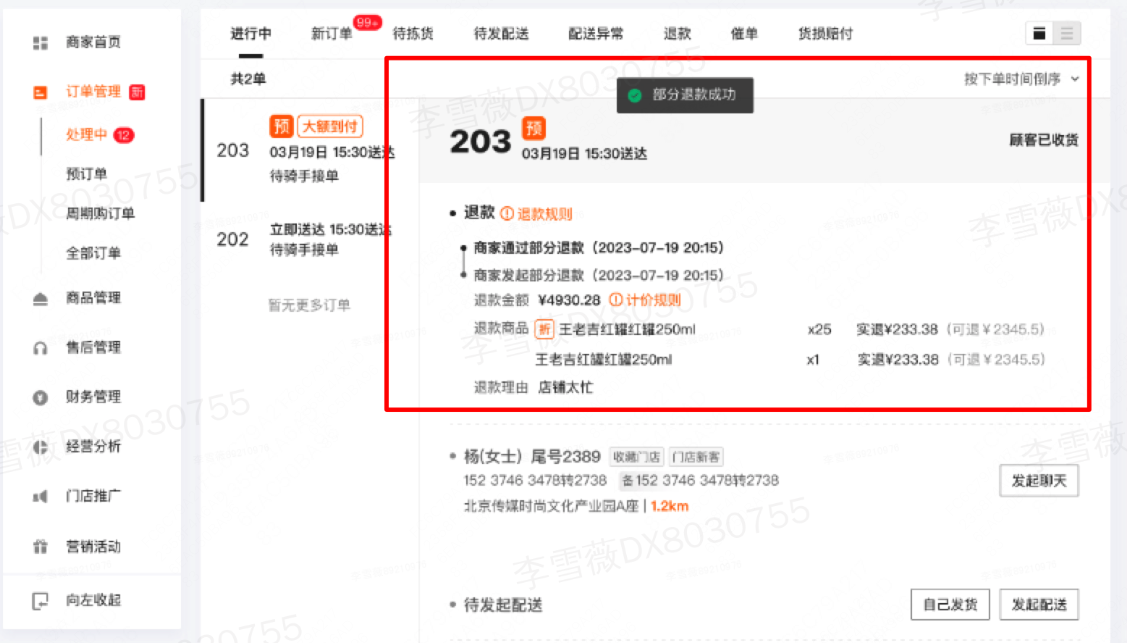Viewport: 1127px width, 643px height.
Task: Click the 商品管理 sidebar icon
Action: pos(40,298)
